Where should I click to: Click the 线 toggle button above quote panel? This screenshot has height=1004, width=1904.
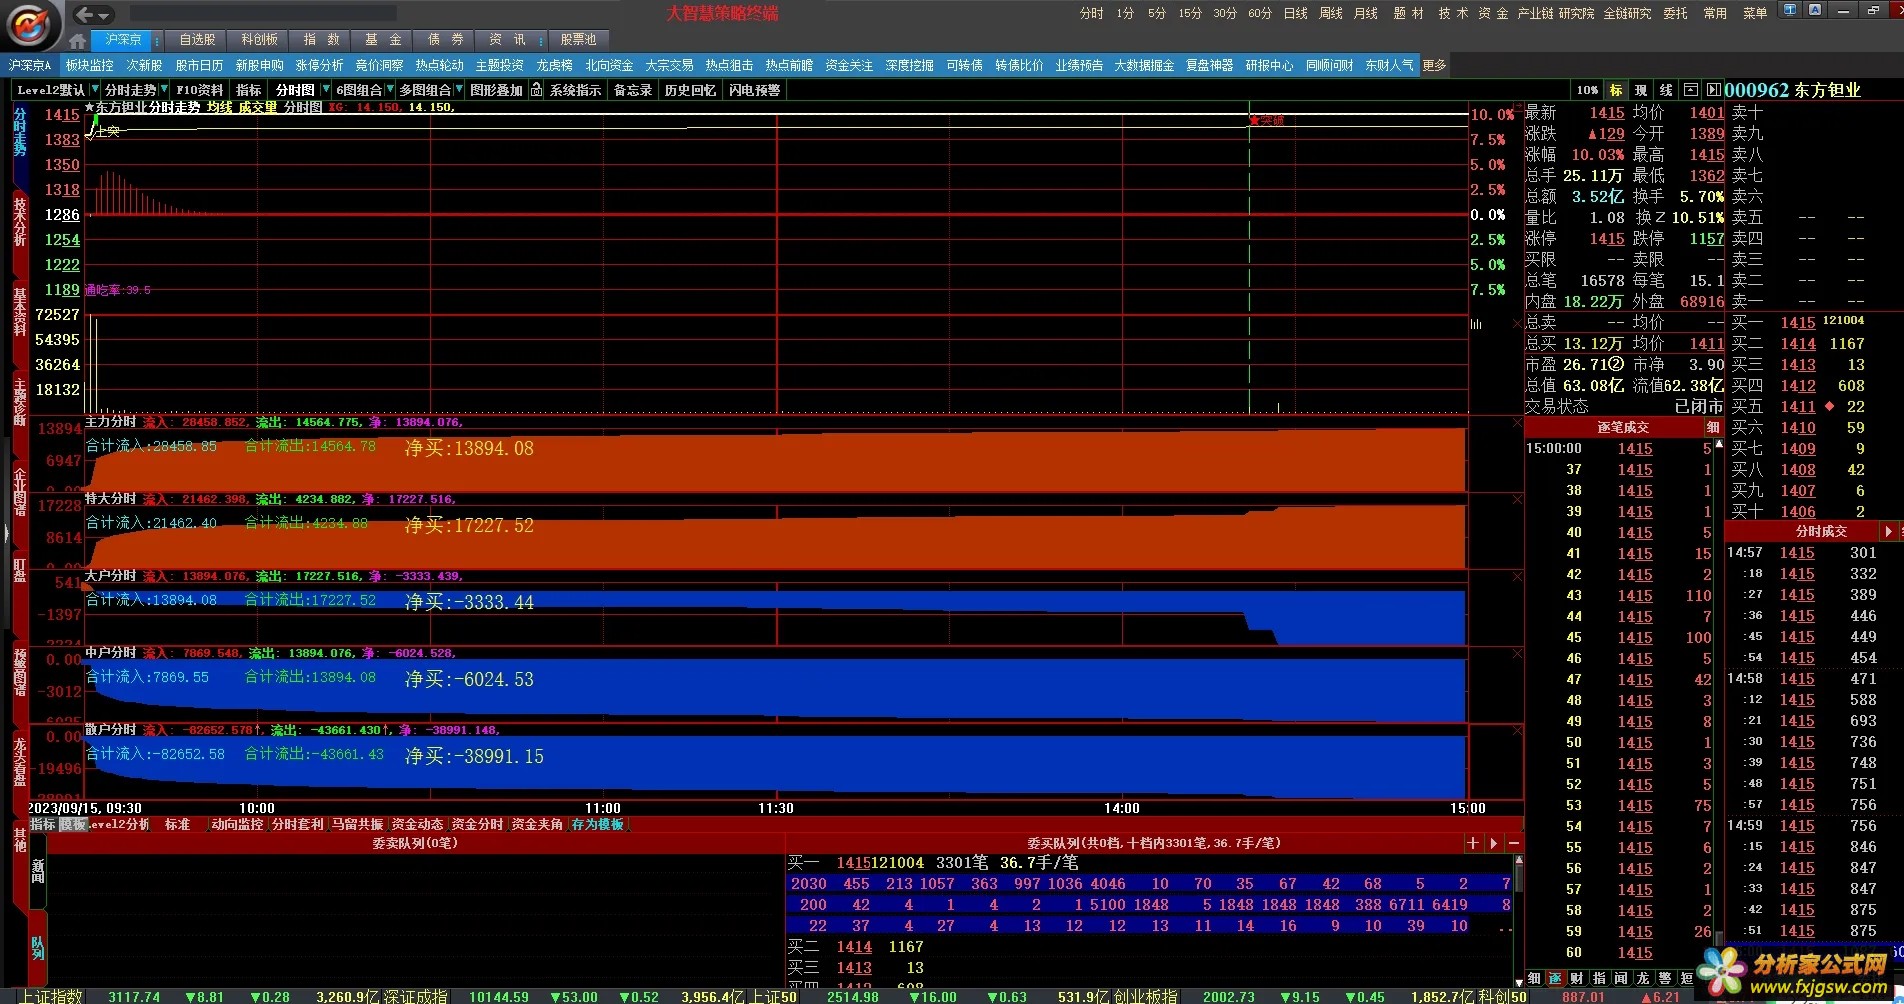[1666, 90]
